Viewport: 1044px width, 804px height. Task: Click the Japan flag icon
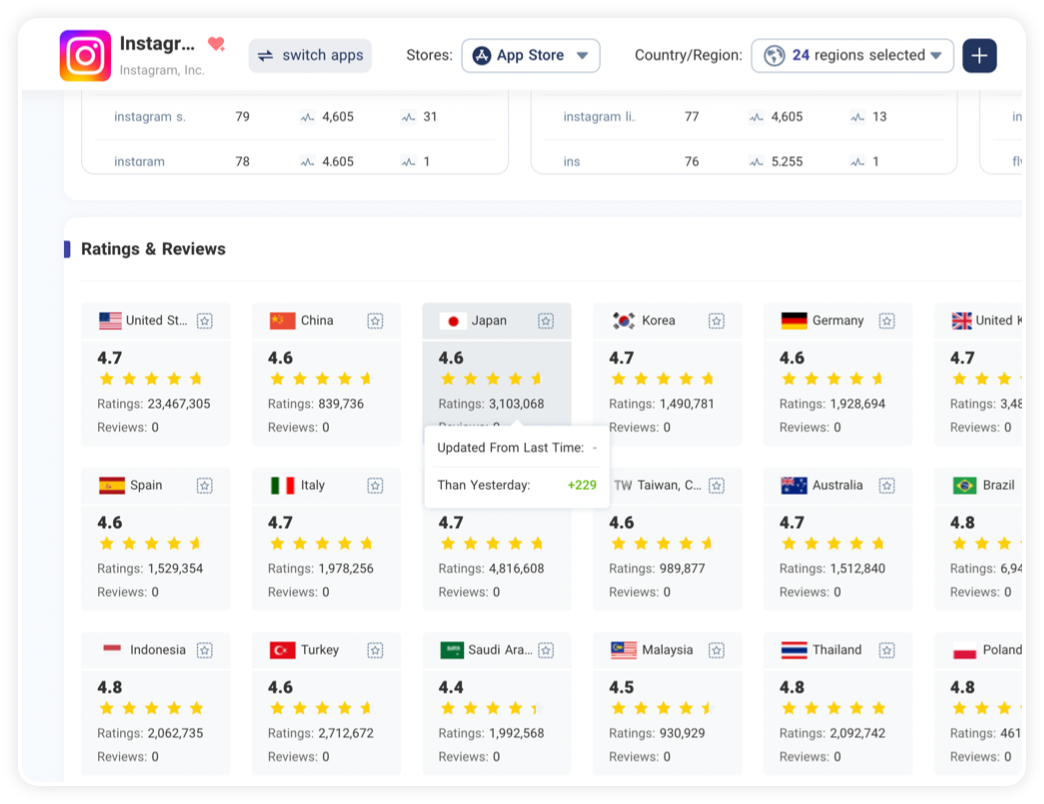click(453, 321)
